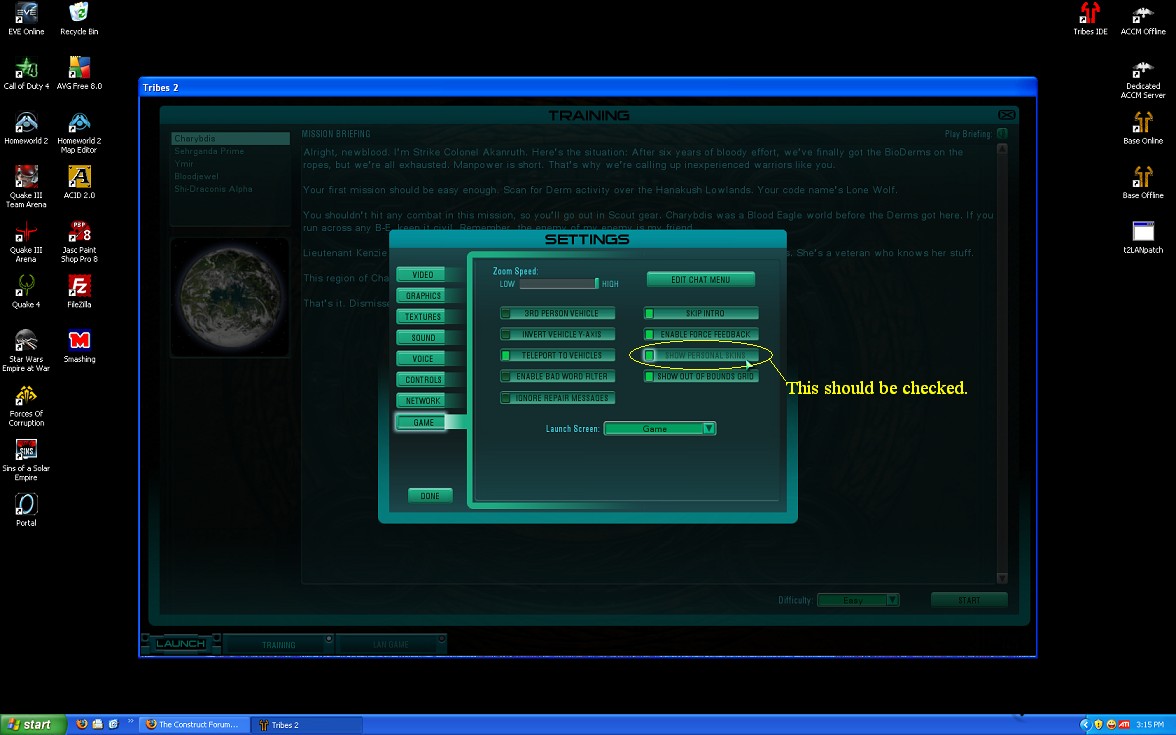Adjust the Zoom Speed slider
This screenshot has height=735, width=1176.
(x=559, y=284)
